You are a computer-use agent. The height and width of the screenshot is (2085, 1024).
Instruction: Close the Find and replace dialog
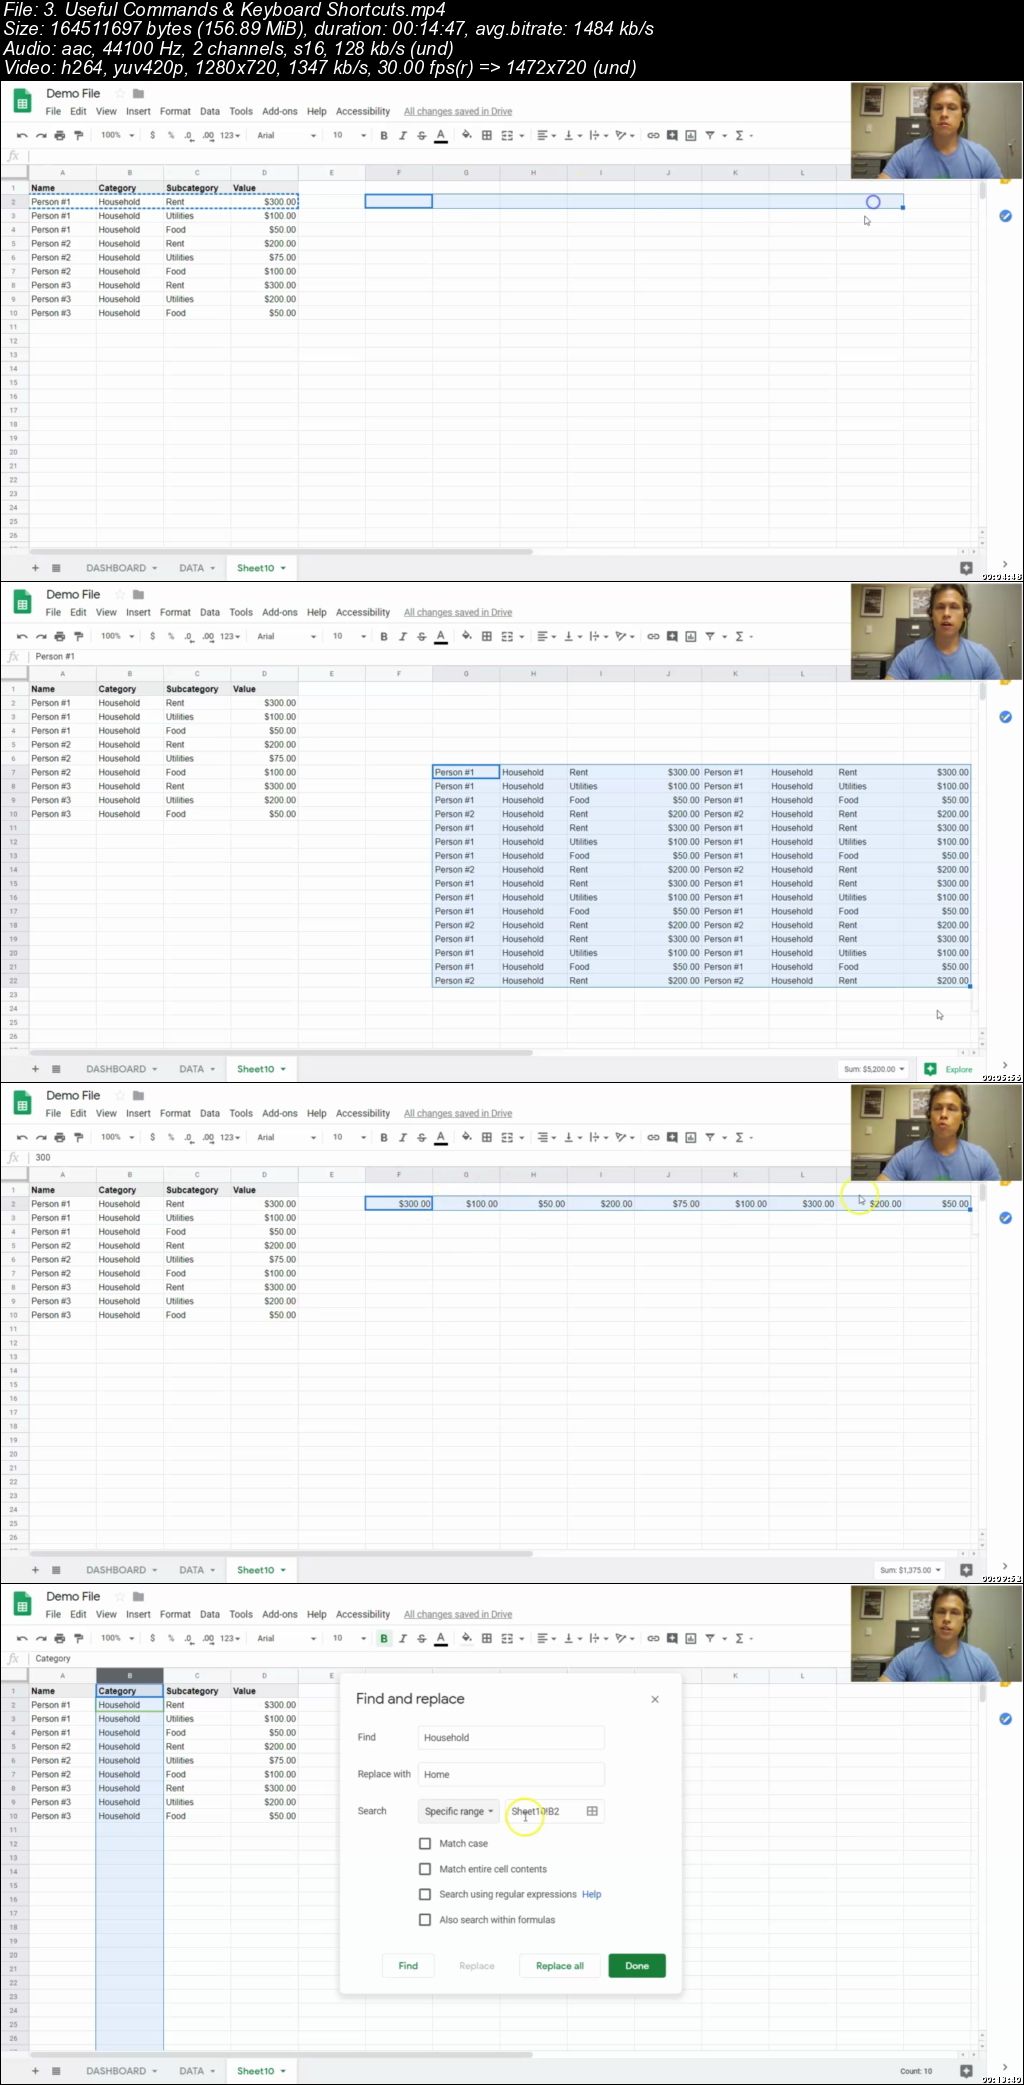(x=655, y=1700)
